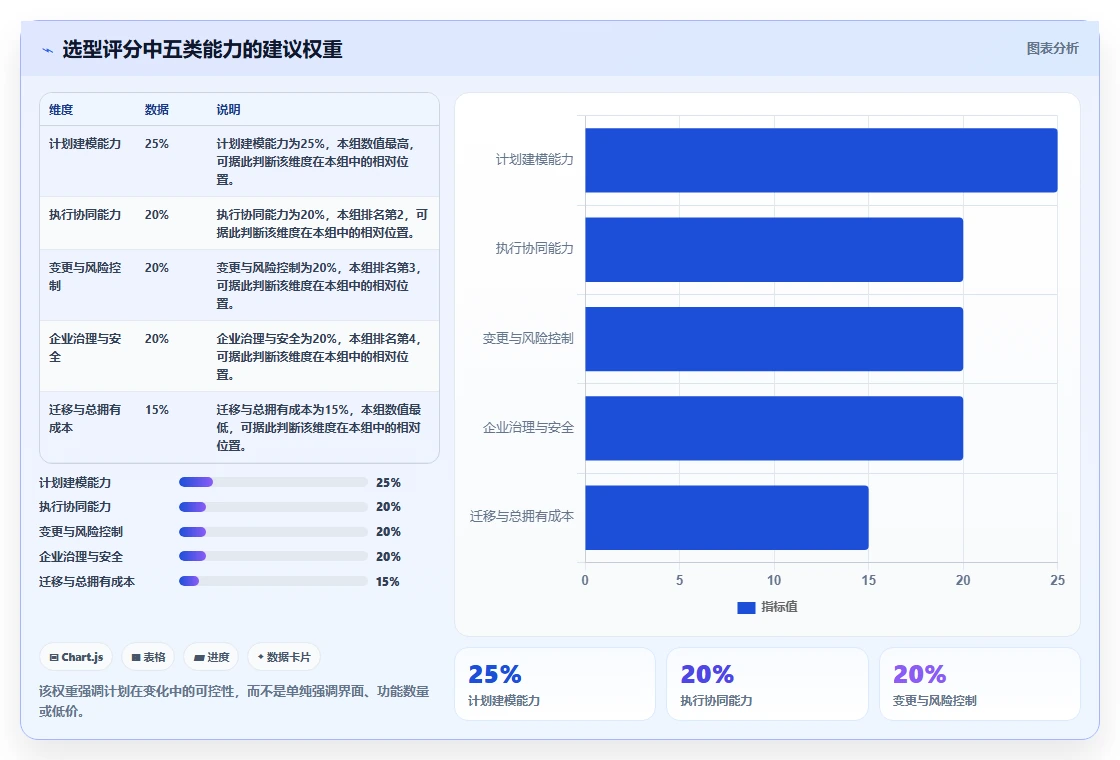The width and height of the screenshot is (1120, 760).
Task: Click the y-axis label 迁移与总拥有成本
Action: click(x=521, y=516)
